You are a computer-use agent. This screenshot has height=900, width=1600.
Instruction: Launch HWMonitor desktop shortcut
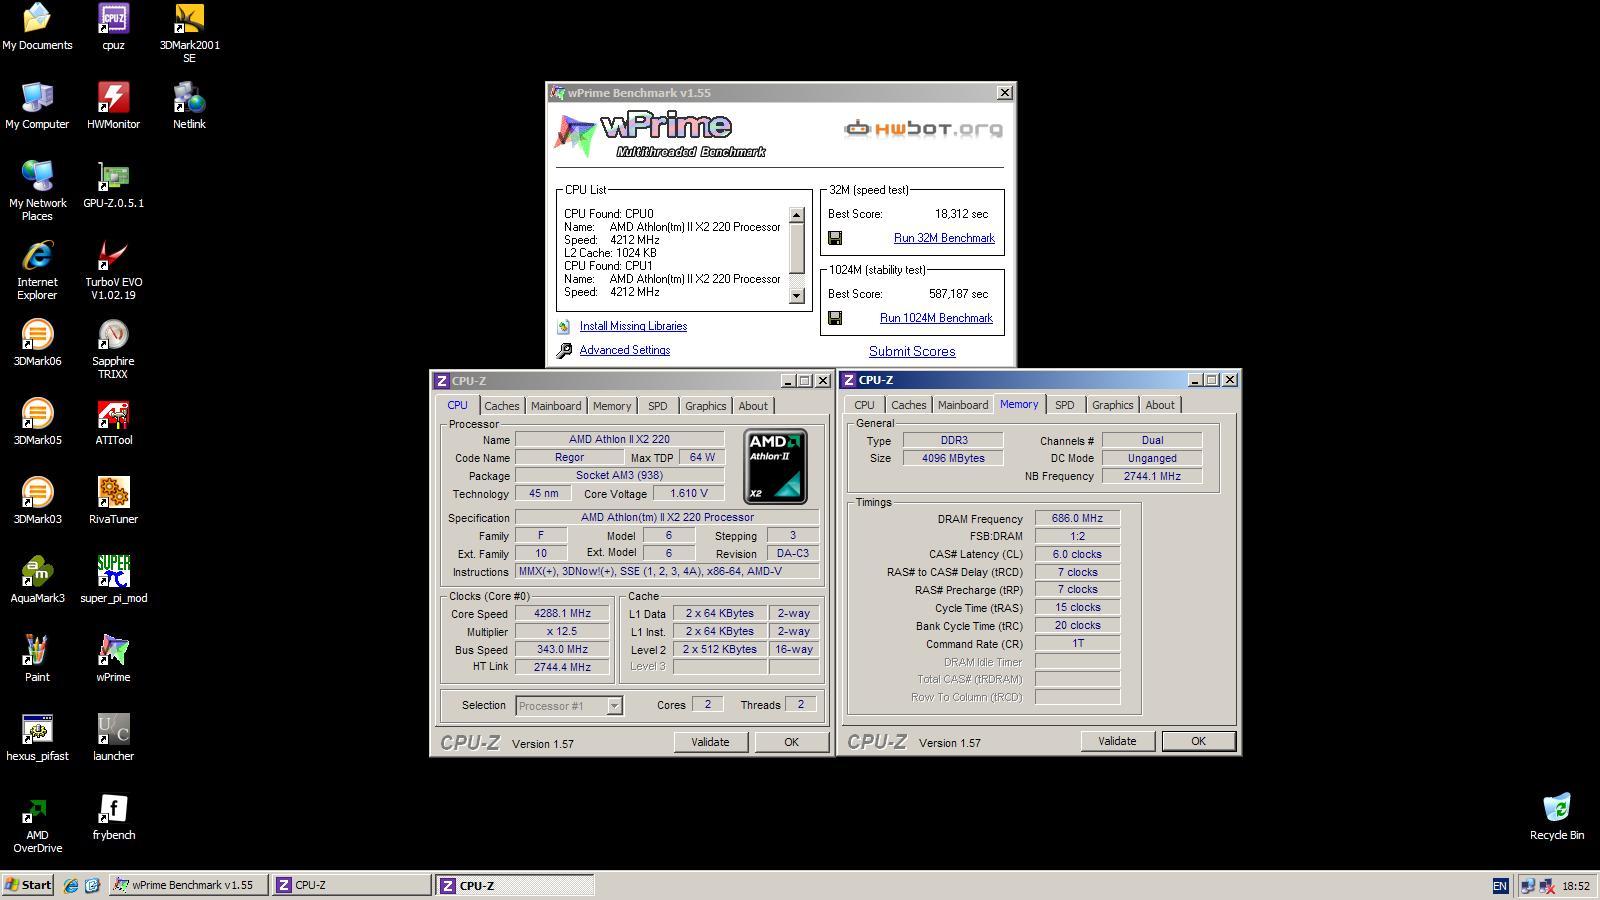pyautogui.click(x=113, y=106)
